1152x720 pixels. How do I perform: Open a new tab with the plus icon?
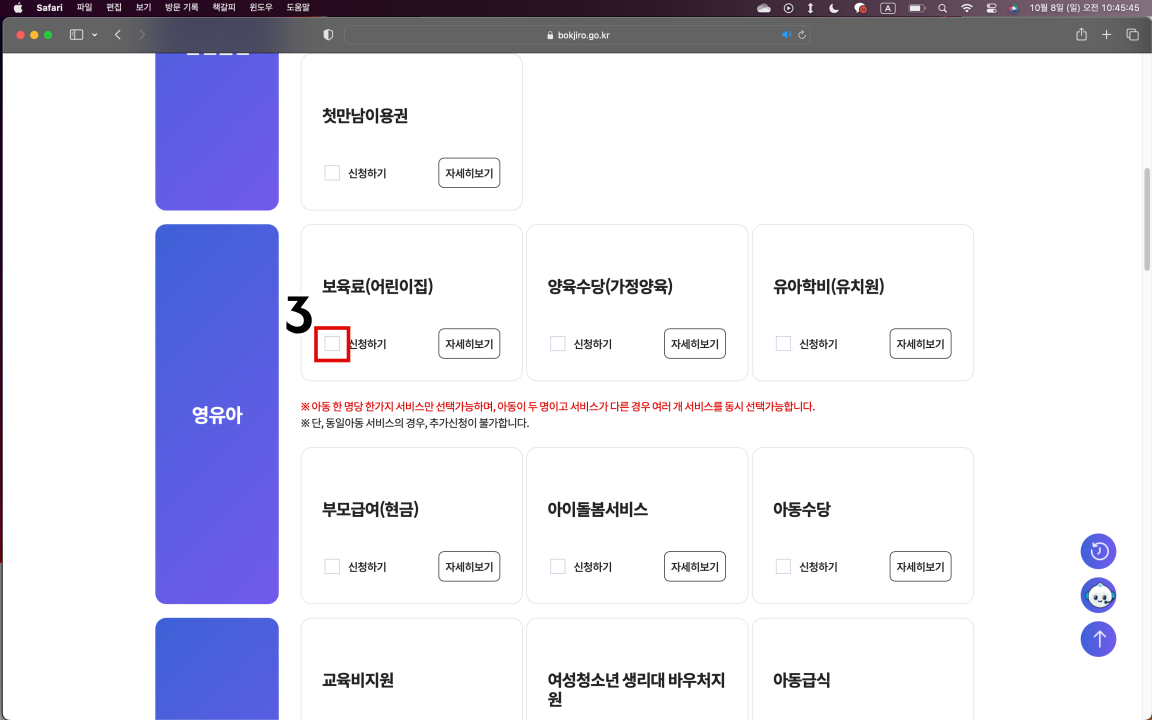coord(1106,33)
